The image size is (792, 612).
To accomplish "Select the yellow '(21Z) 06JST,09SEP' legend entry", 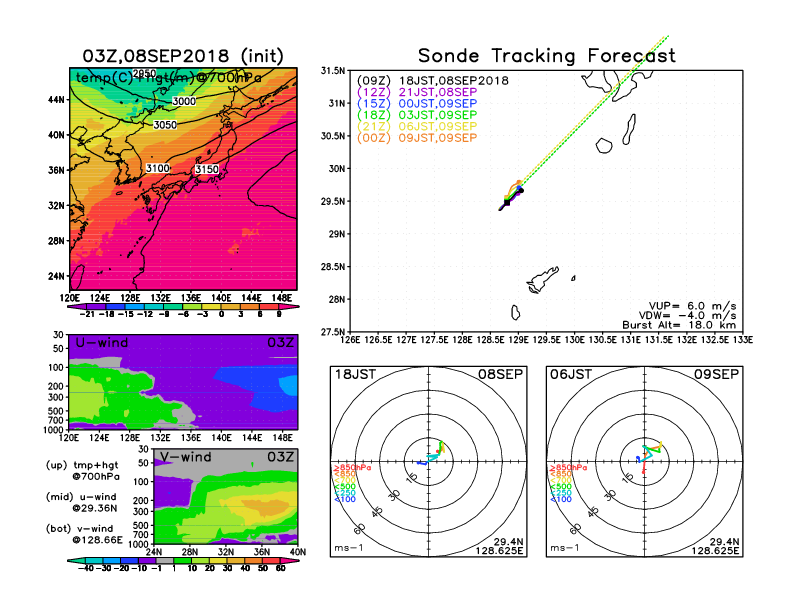I will (x=417, y=126).
